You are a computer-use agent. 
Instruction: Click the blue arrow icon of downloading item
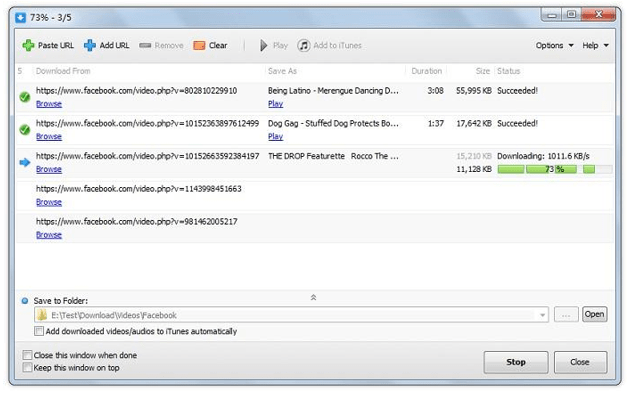point(25,162)
